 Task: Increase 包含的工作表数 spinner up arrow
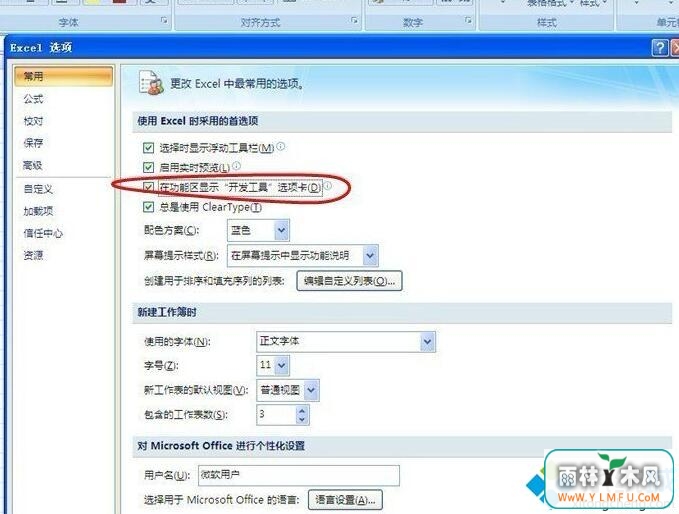302,410
